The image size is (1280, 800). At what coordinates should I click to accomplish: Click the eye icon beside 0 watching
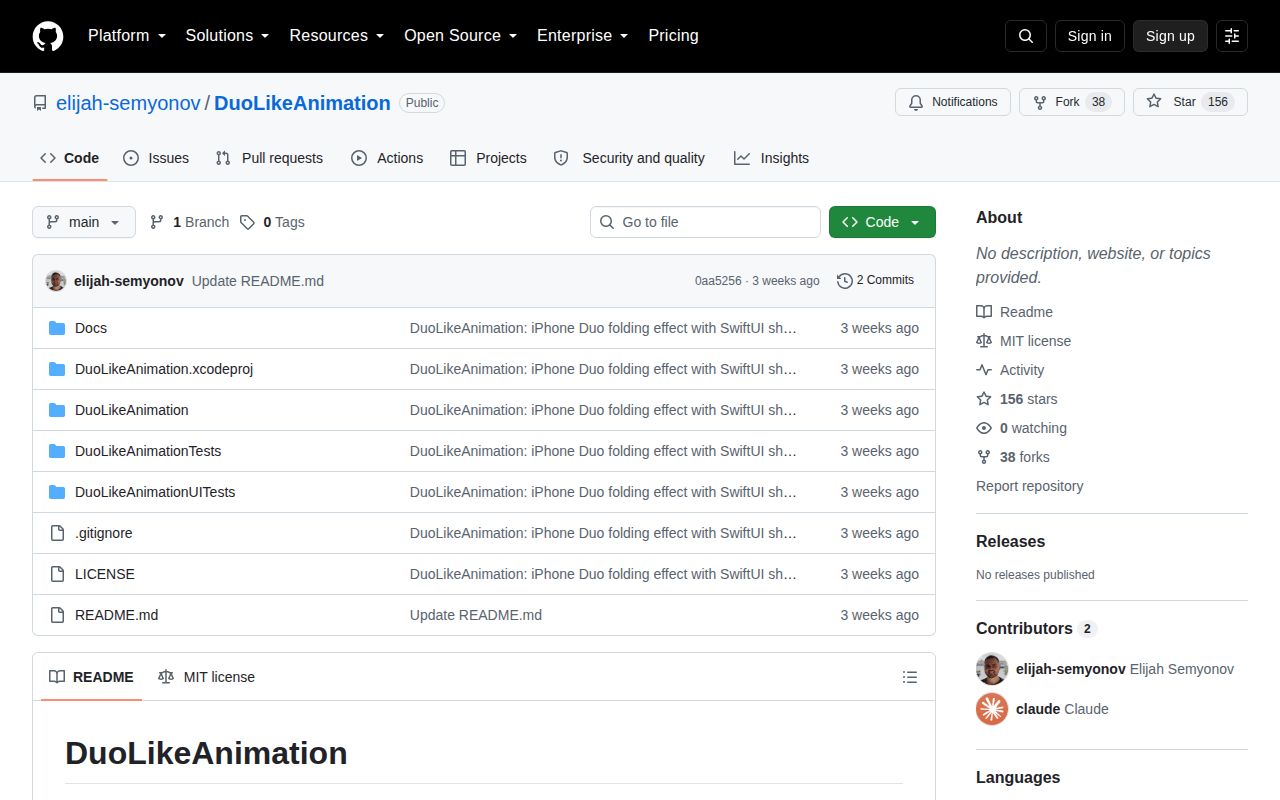[x=984, y=428]
